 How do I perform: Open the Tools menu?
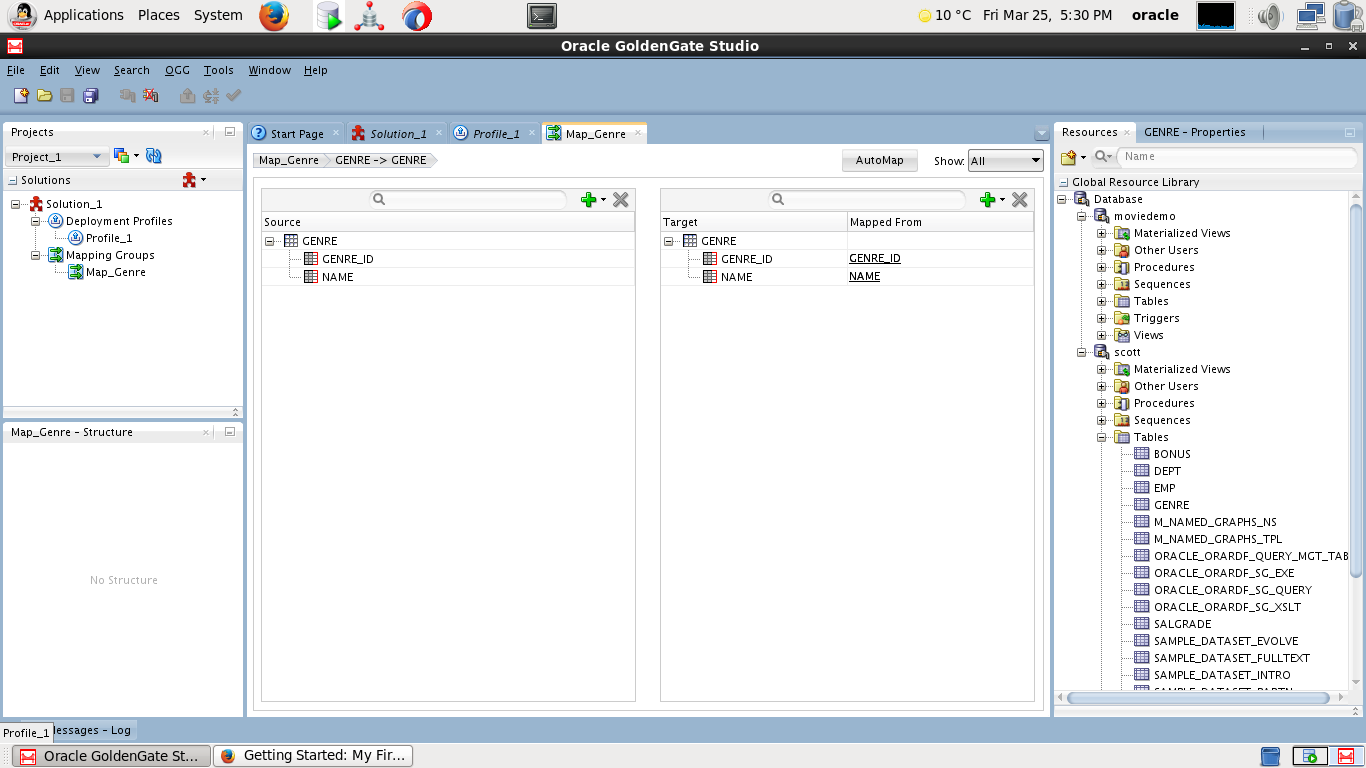click(x=218, y=70)
